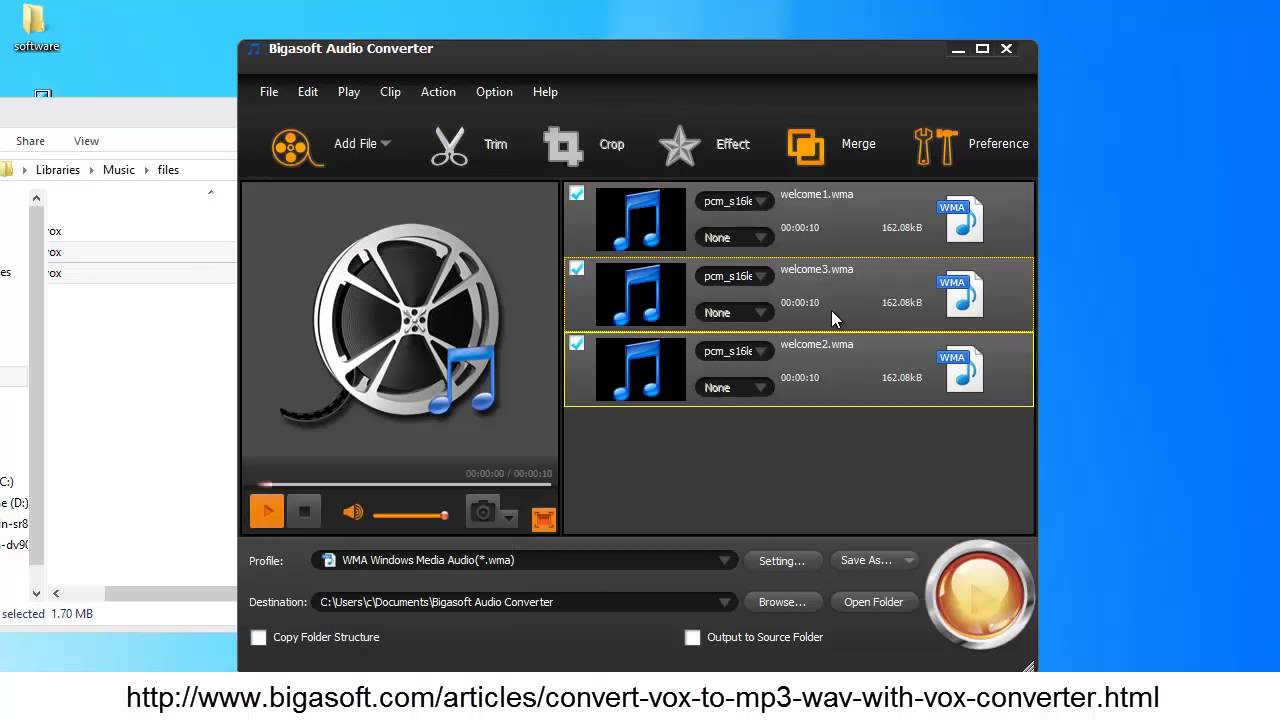Enable Copy Folder Structure checkbox

[259, 637]
